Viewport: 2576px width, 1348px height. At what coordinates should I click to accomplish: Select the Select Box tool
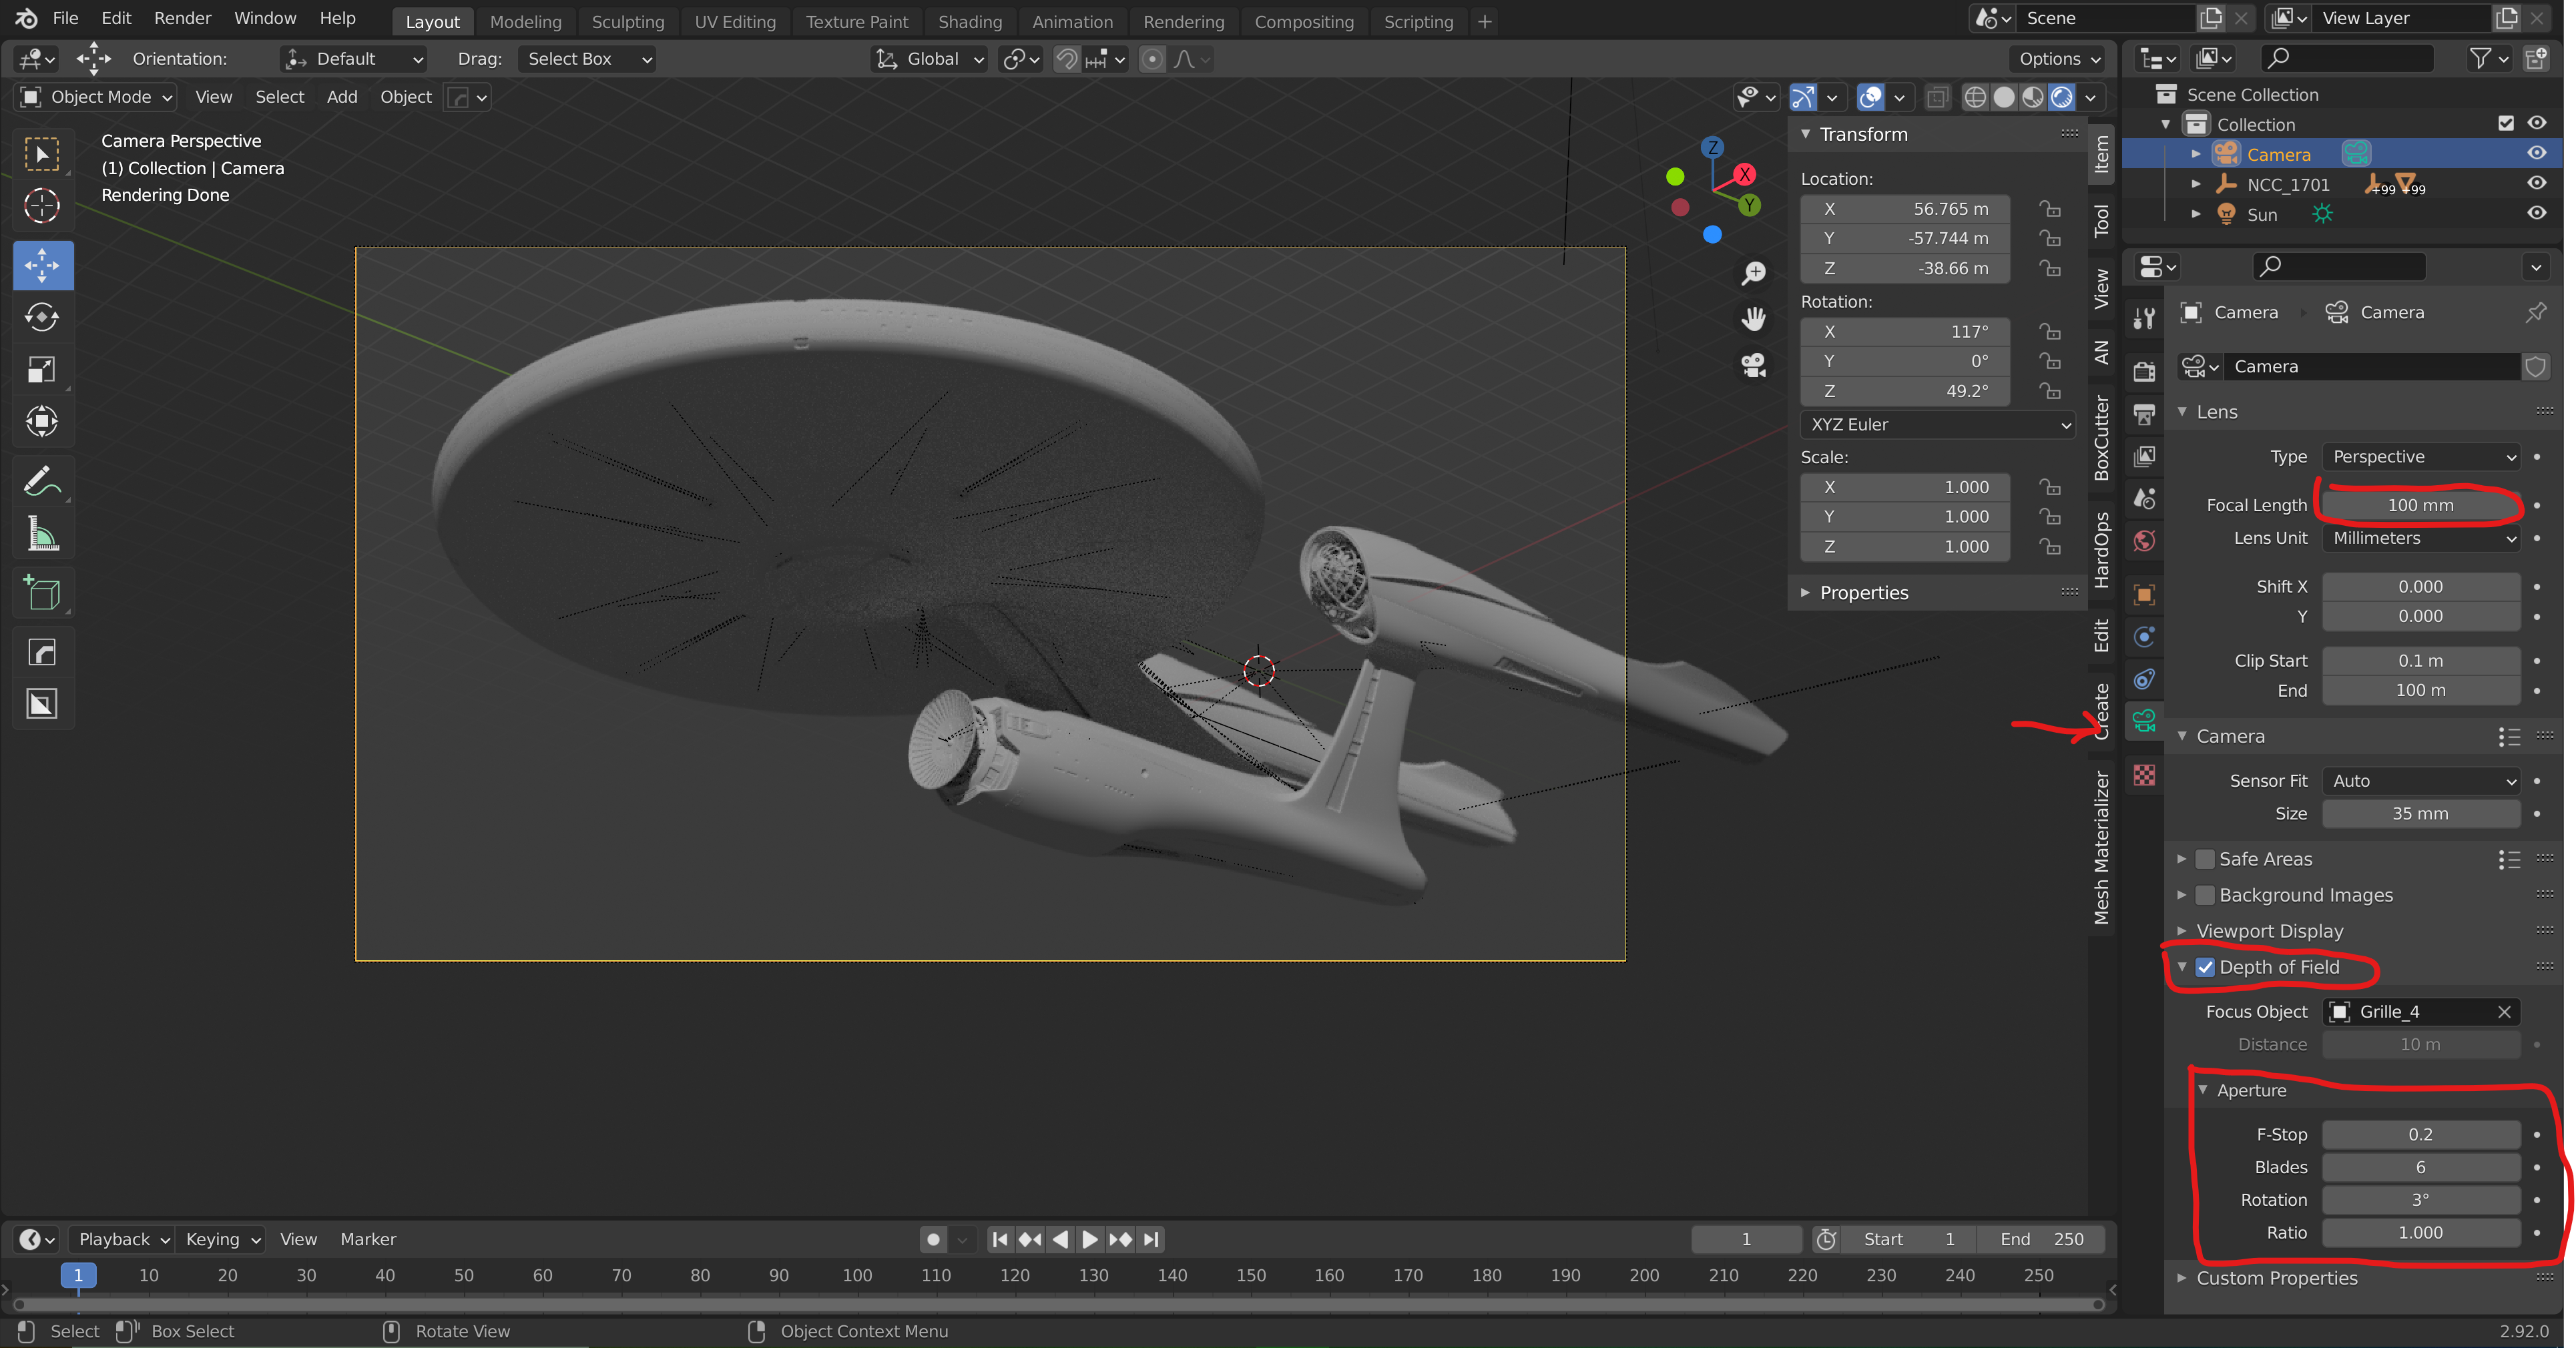pyautogui.click(x=42, y=154)
